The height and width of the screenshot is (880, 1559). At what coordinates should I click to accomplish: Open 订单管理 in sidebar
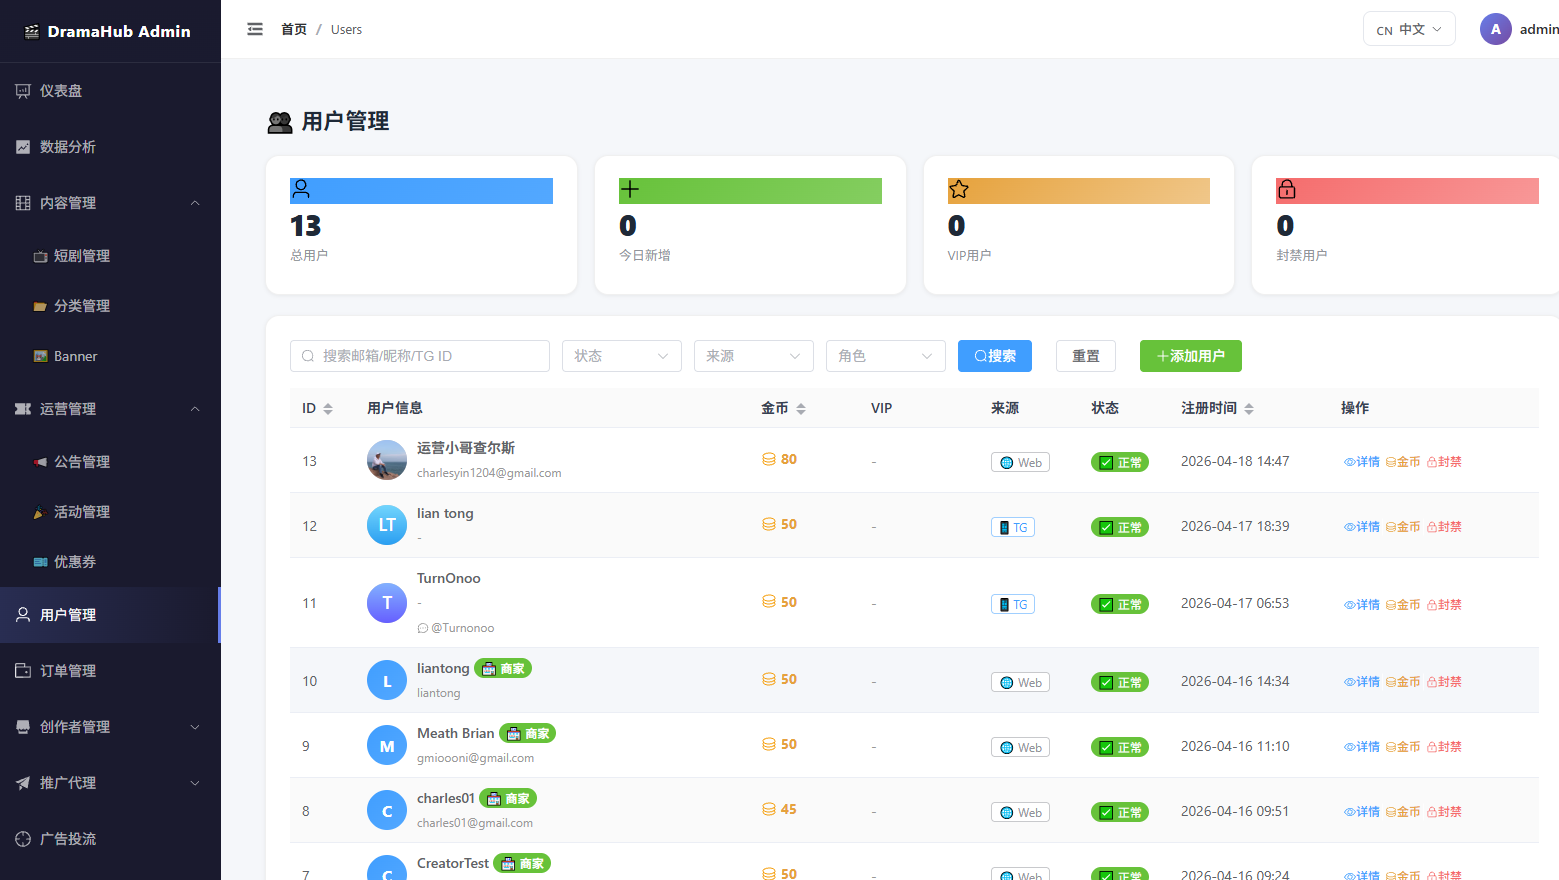coord(110,671)
